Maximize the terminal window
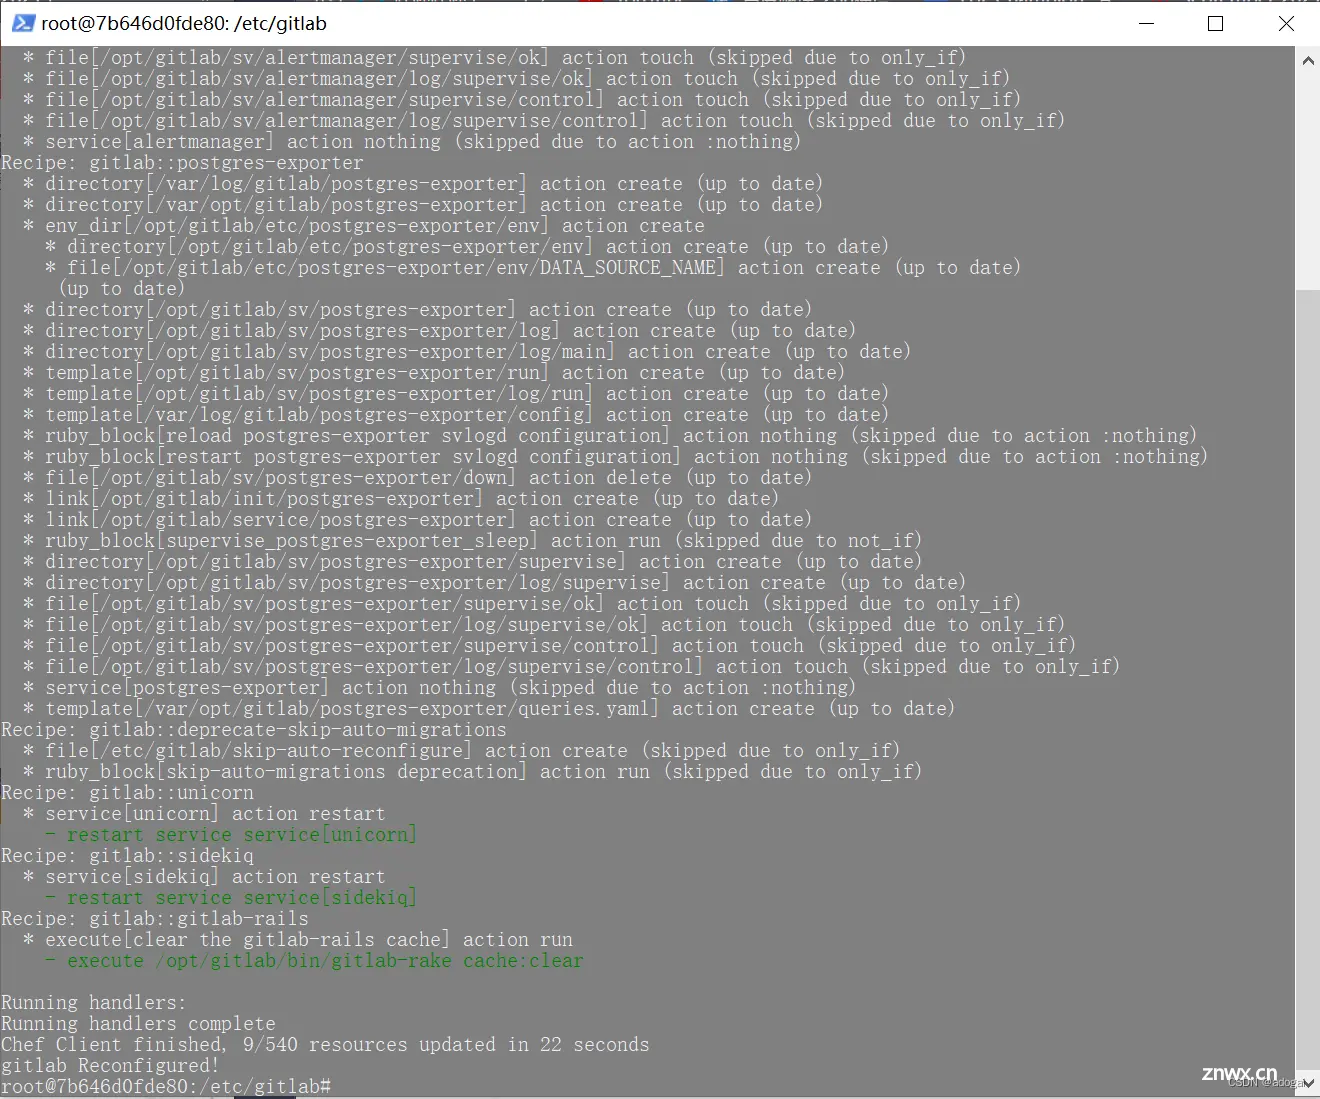This screenshot has width=1320, height=1099. click(1216, 23)
